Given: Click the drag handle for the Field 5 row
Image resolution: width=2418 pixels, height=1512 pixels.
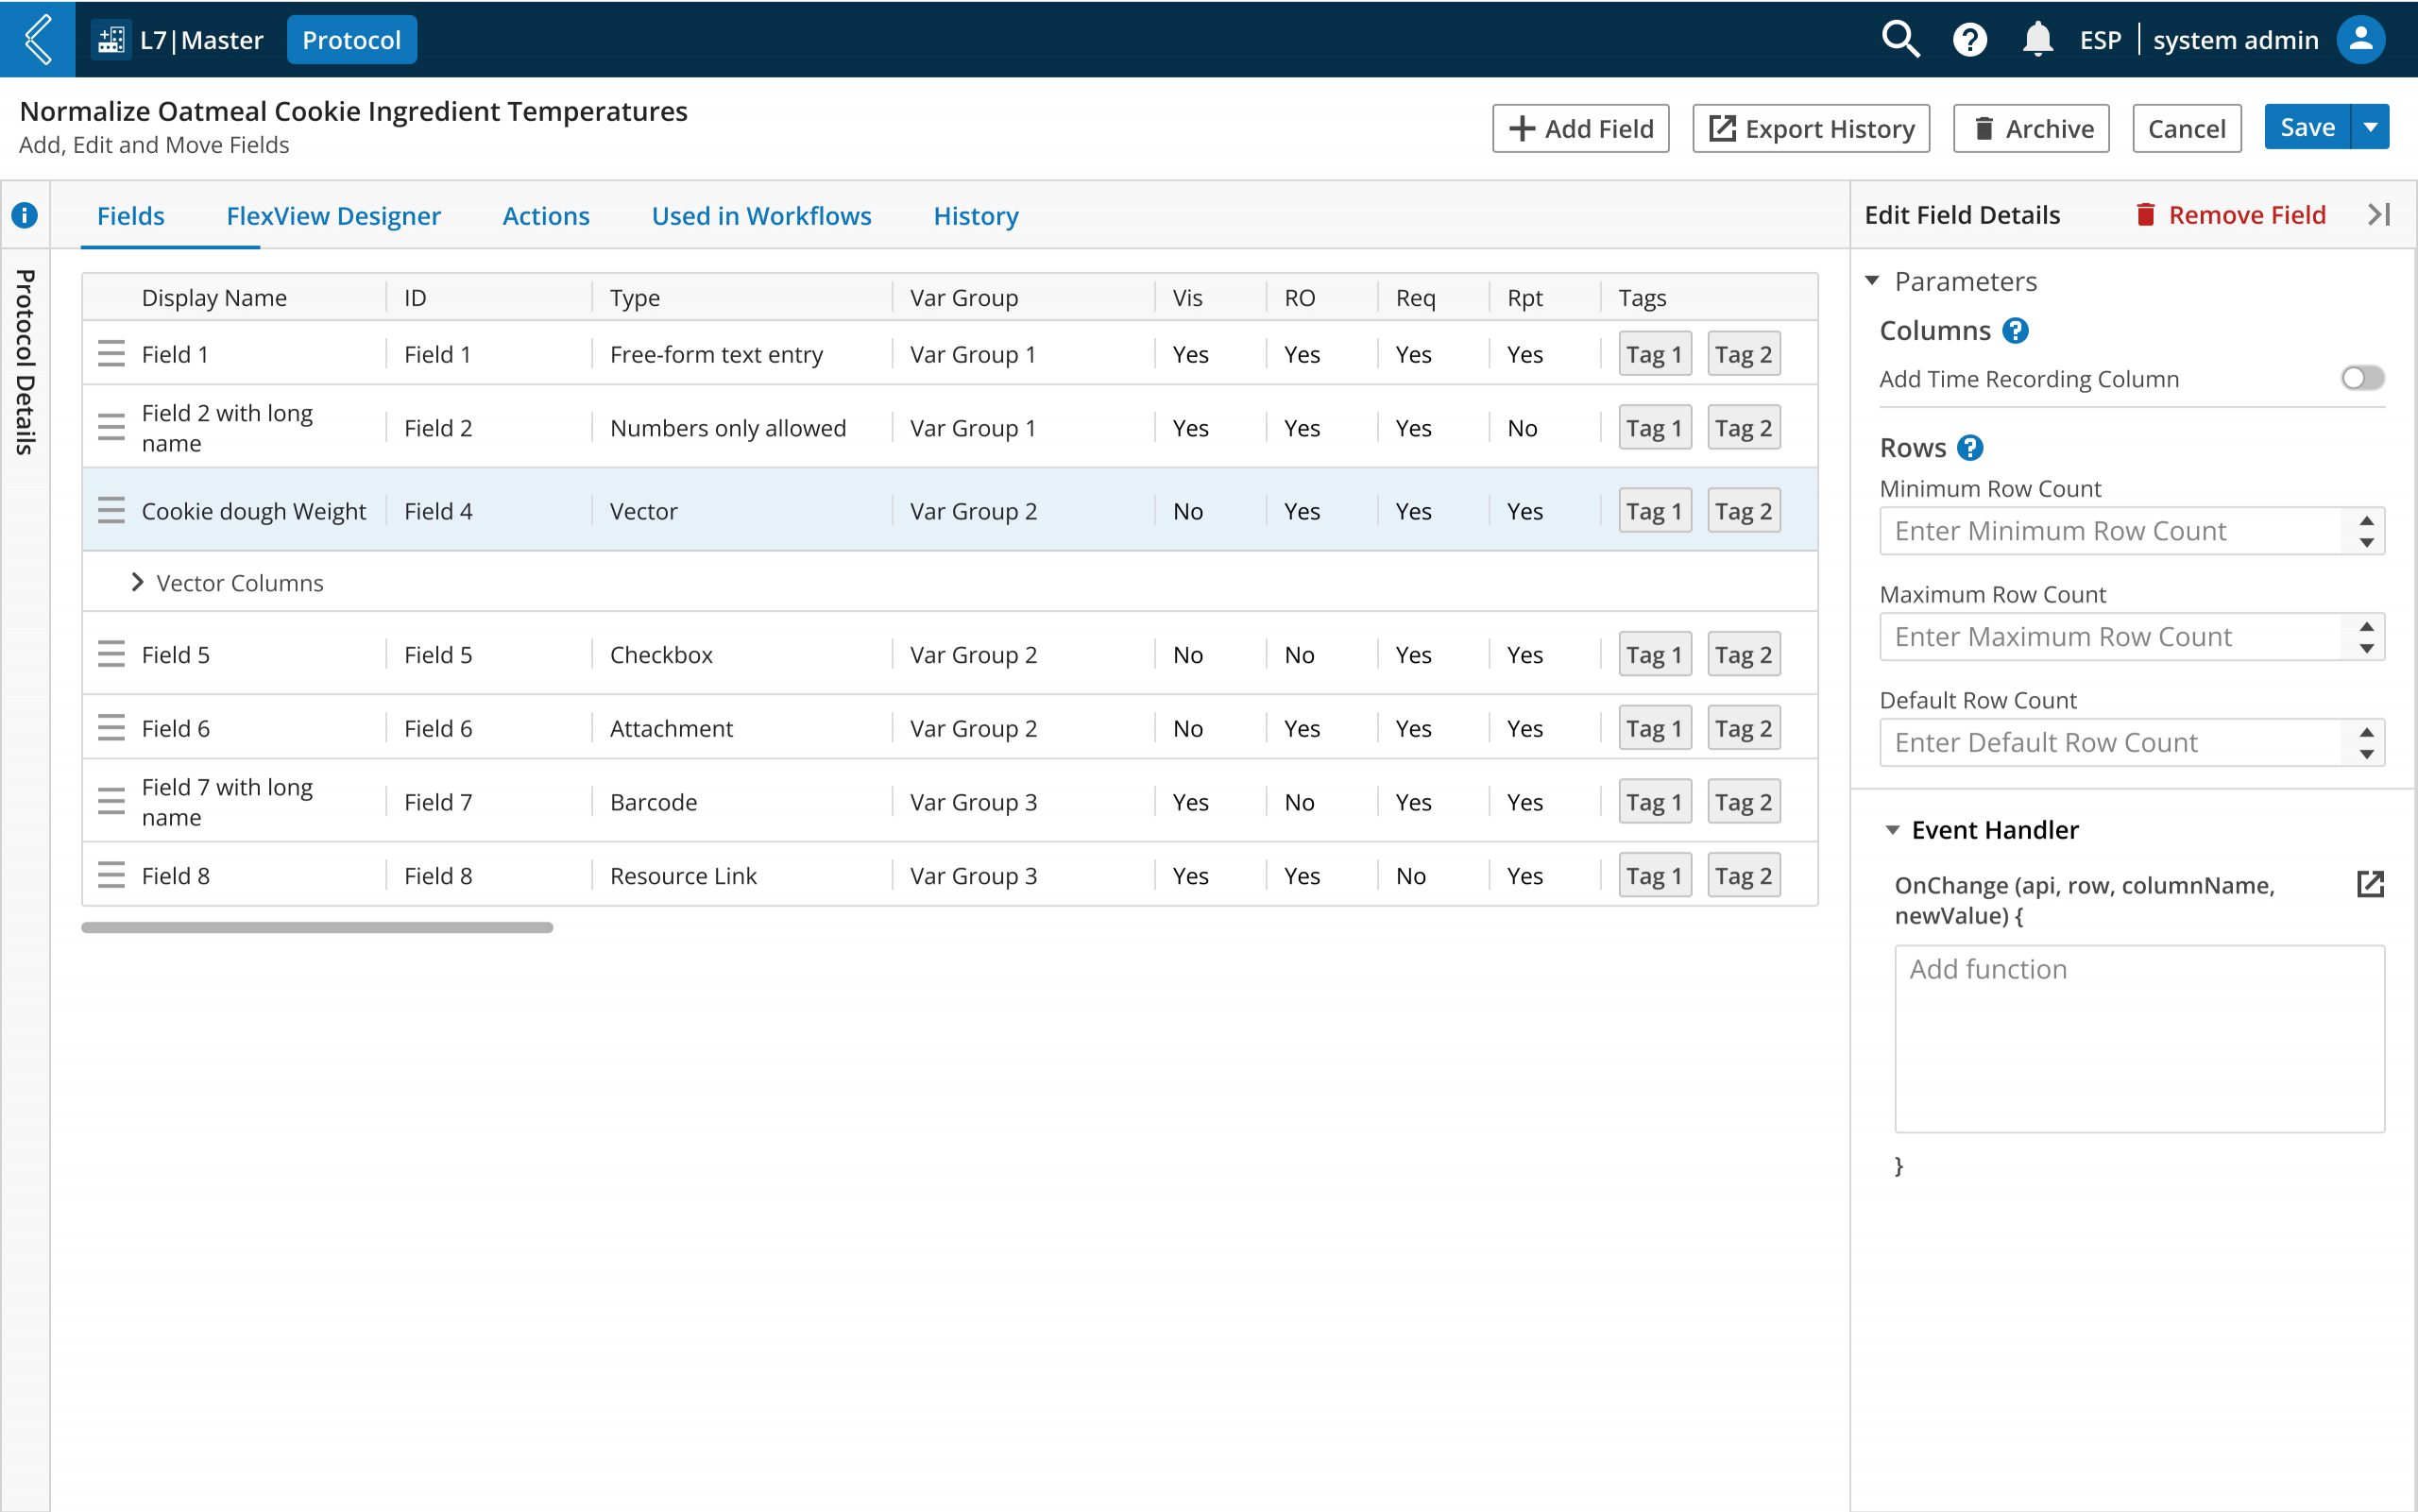Looking at the screenshot, I should point(111,654).
